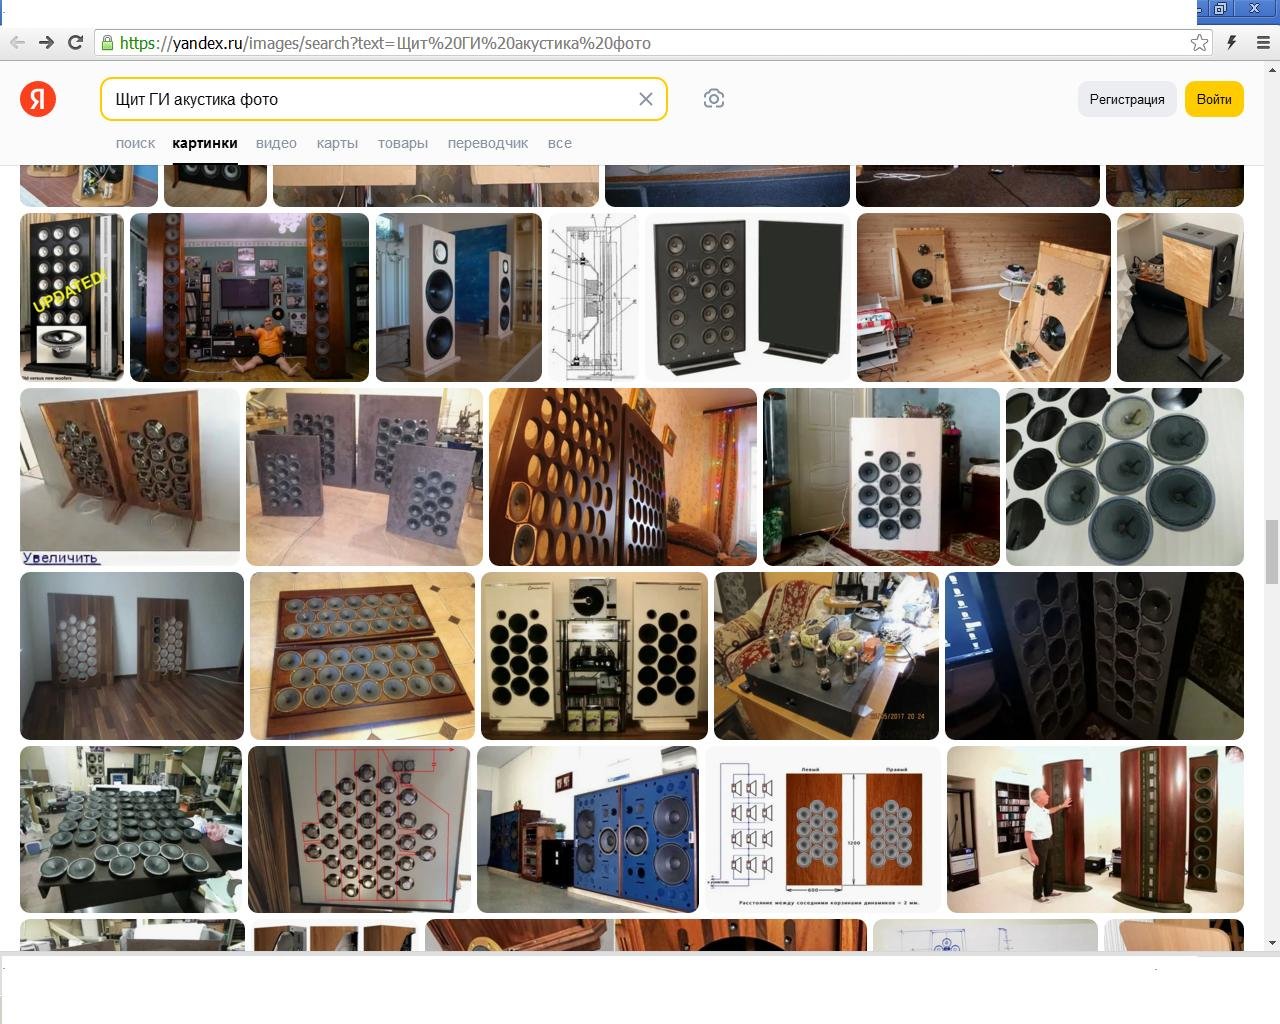Open the все tab
This screenshot has height=1024, width=1280.
click(x=560, y=143)
